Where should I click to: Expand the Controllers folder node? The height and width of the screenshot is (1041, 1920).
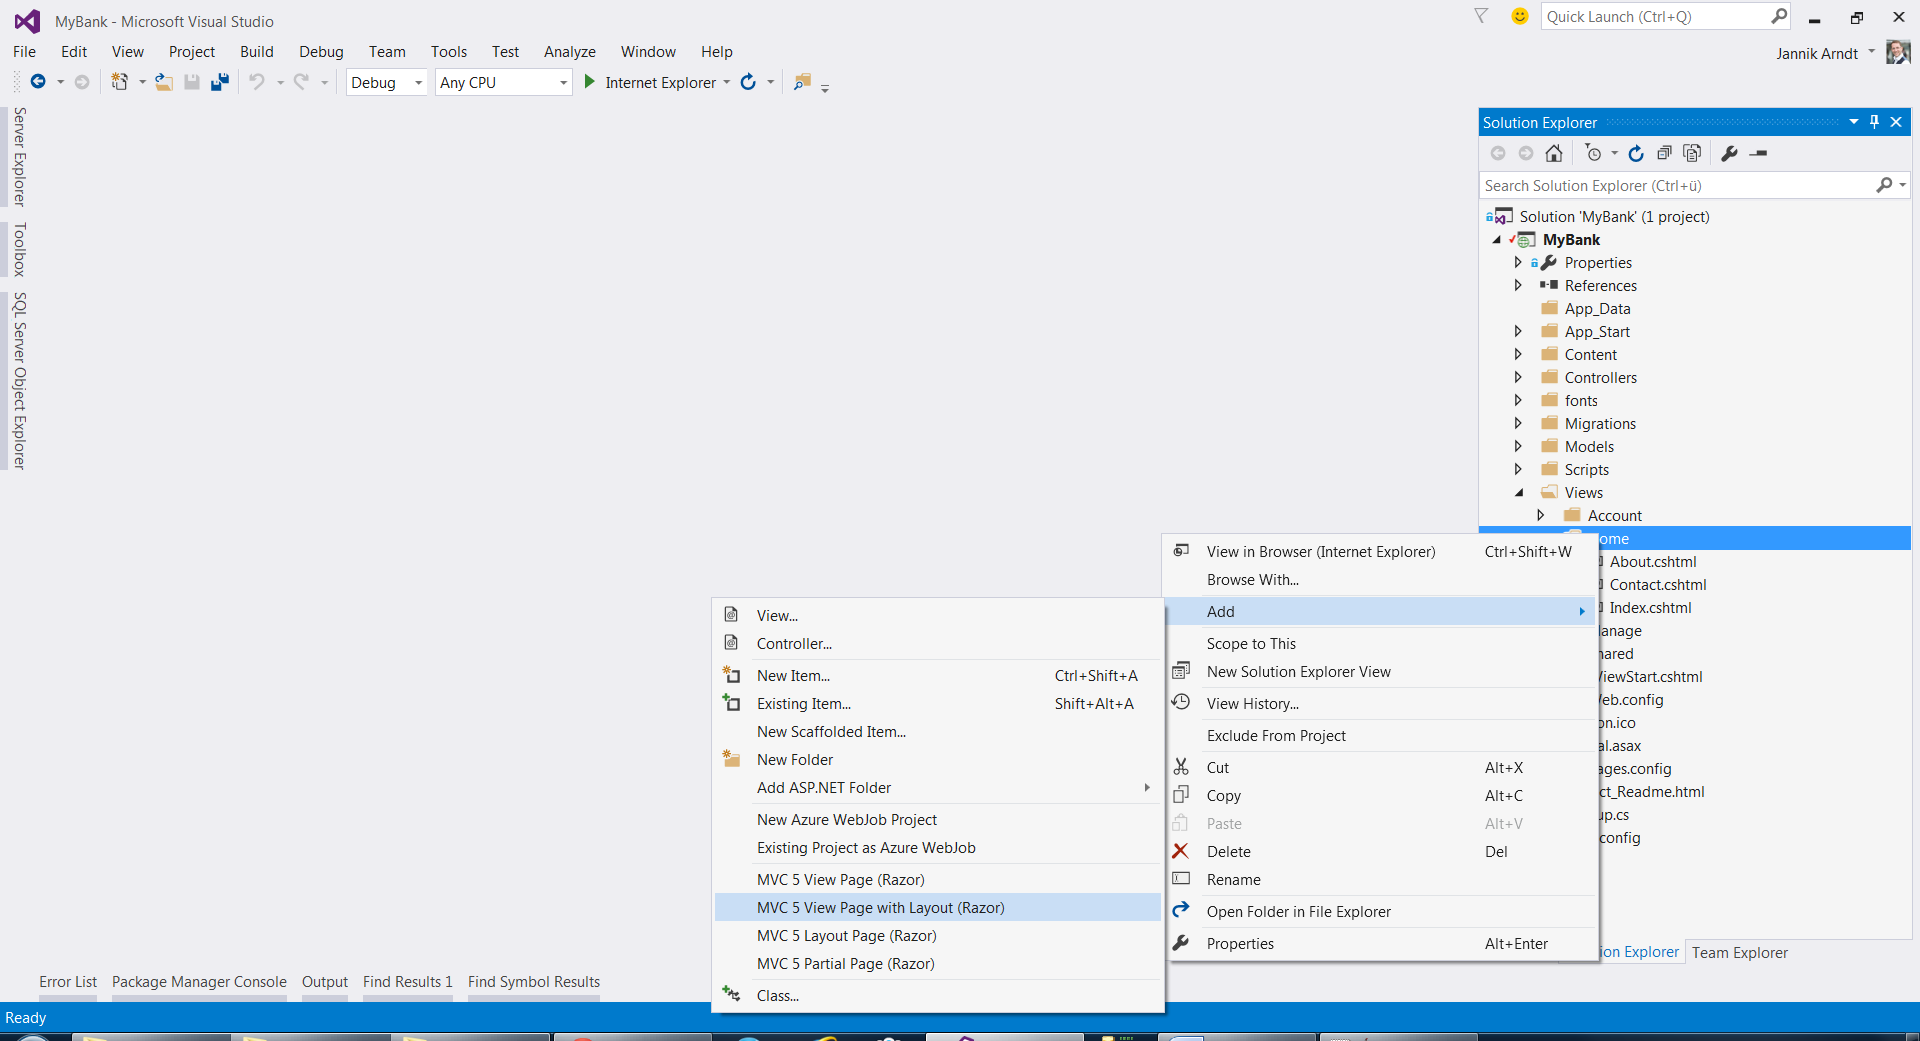[1518, 377]
